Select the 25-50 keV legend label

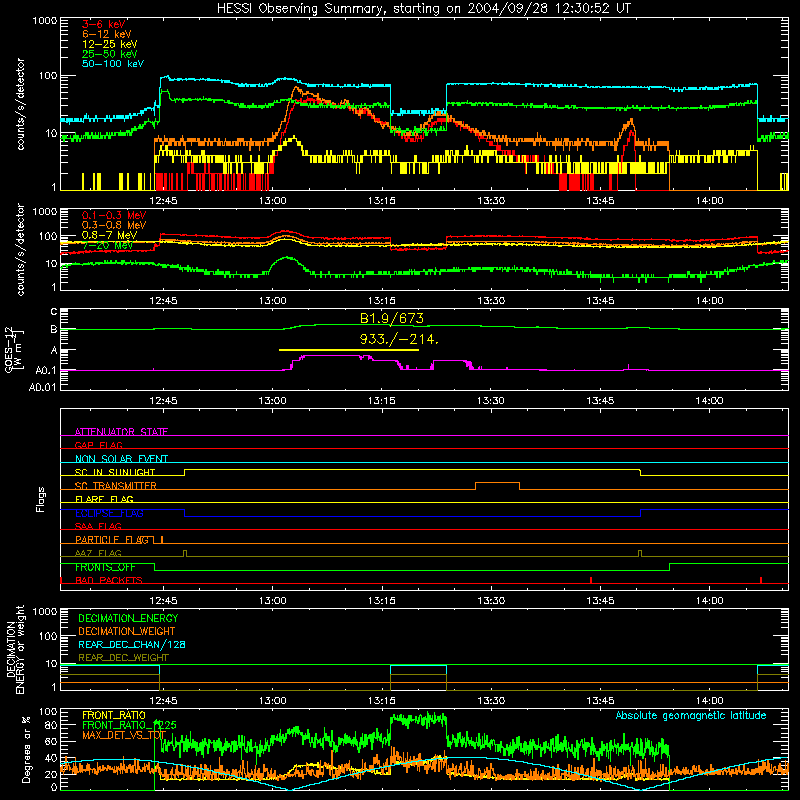point(110,54)
